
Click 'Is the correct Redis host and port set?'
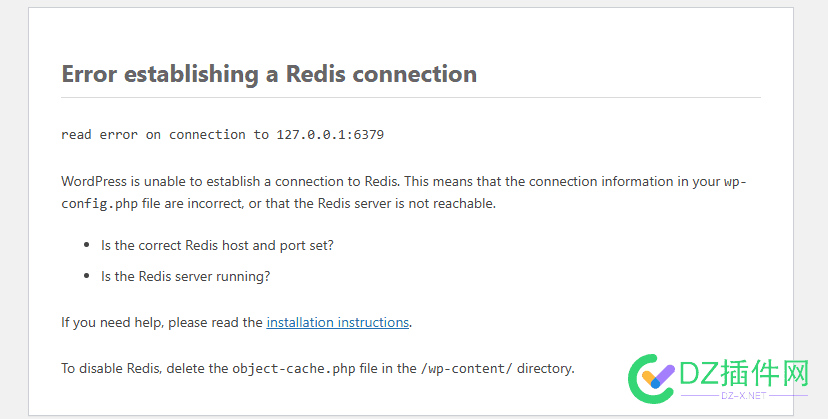(217, 246)
